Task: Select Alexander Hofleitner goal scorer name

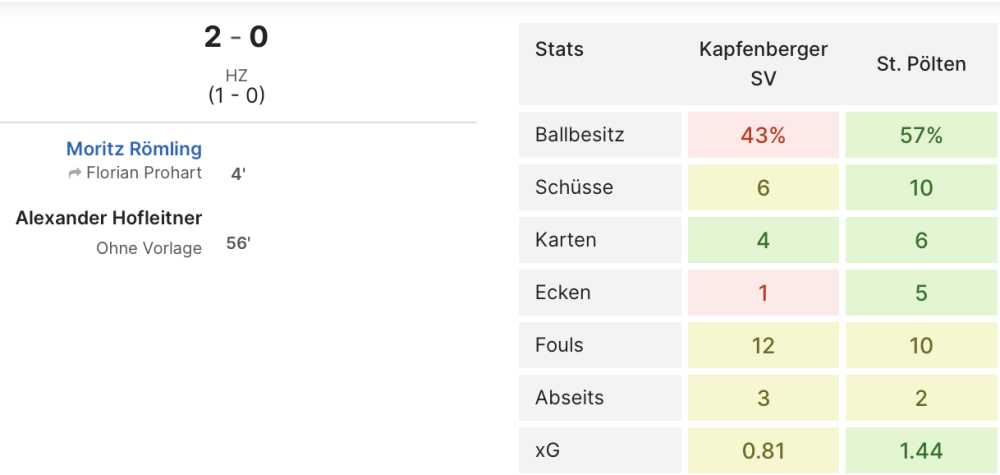Action: click(109, 218)
